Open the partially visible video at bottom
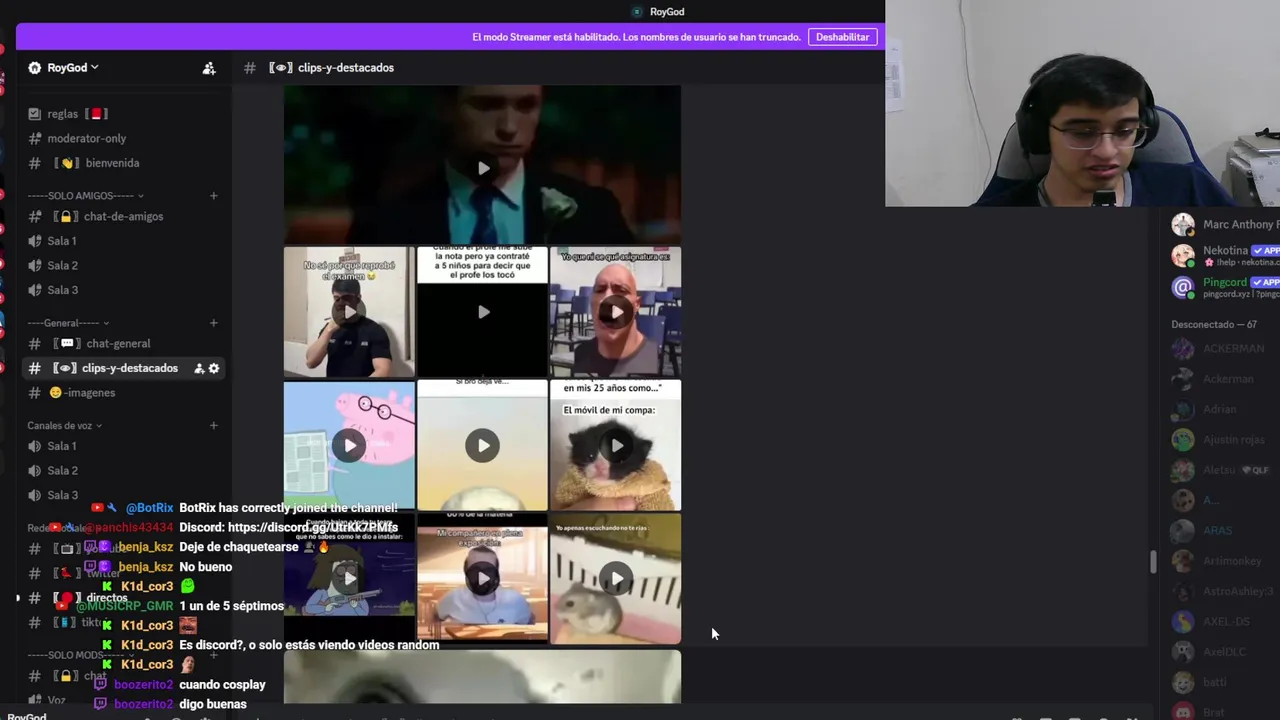Screen dimensions: 1280x720 [483, 677]
